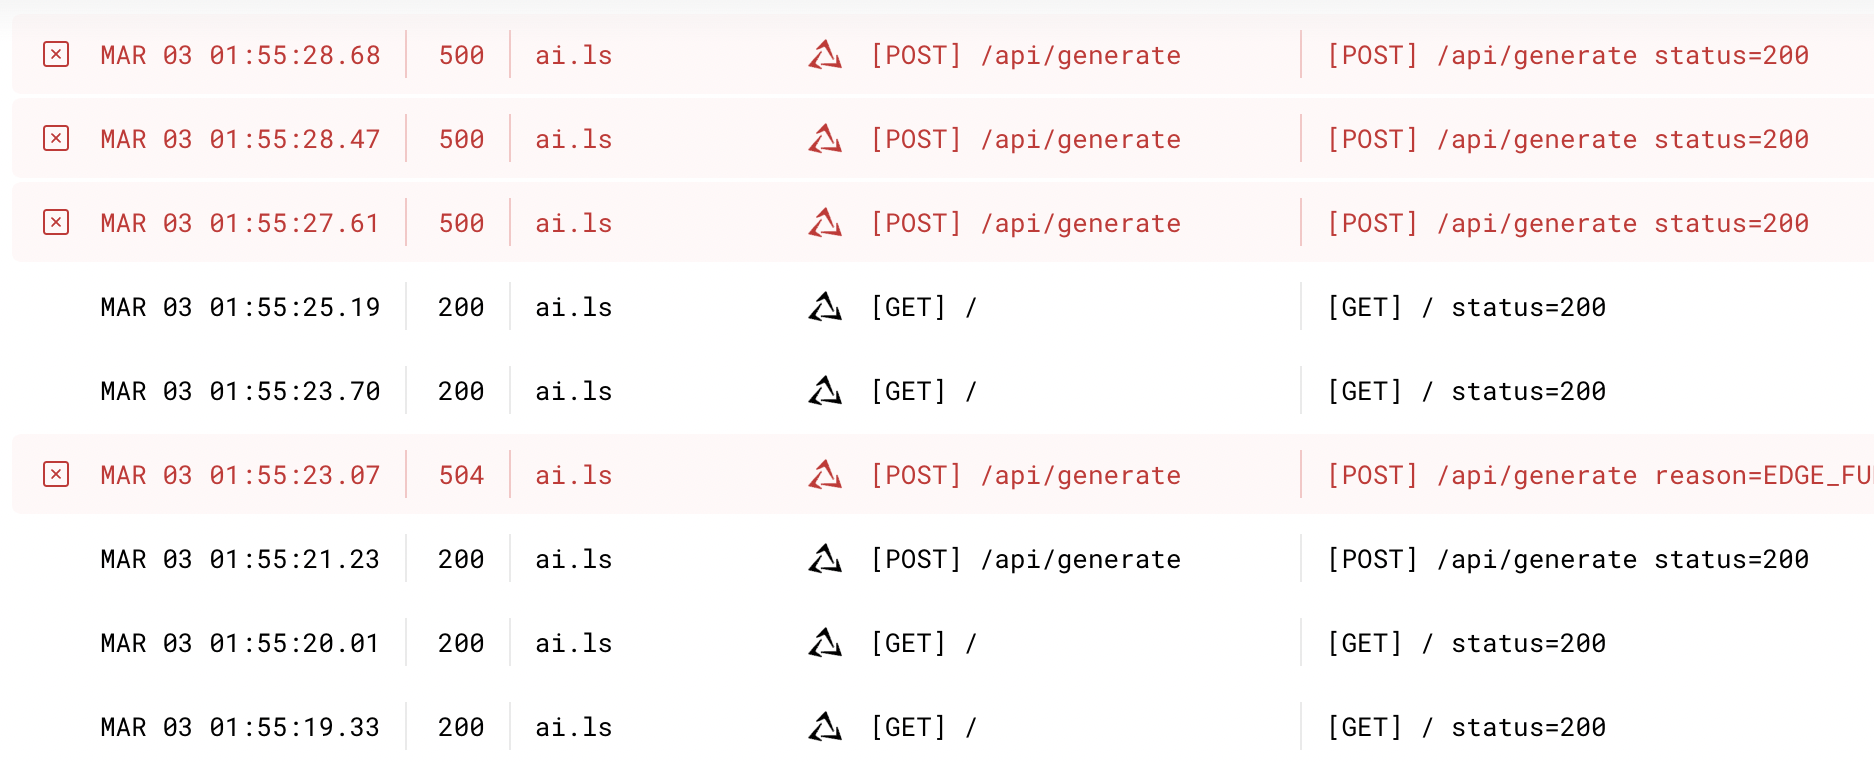Viewport: 1874px width, 762px height.
Task: Open log entry at 01:55:28.47
Action: point(240,139)
